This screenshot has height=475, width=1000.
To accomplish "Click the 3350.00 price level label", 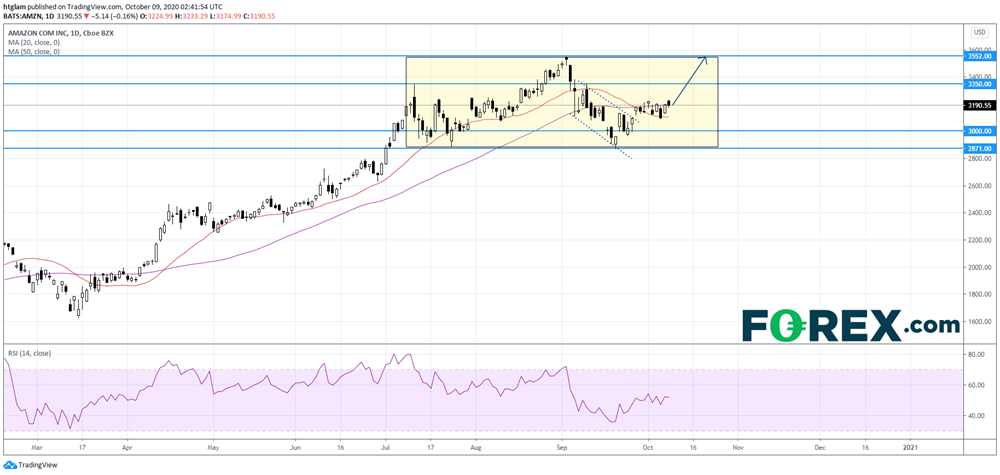I will pos(978,85).
